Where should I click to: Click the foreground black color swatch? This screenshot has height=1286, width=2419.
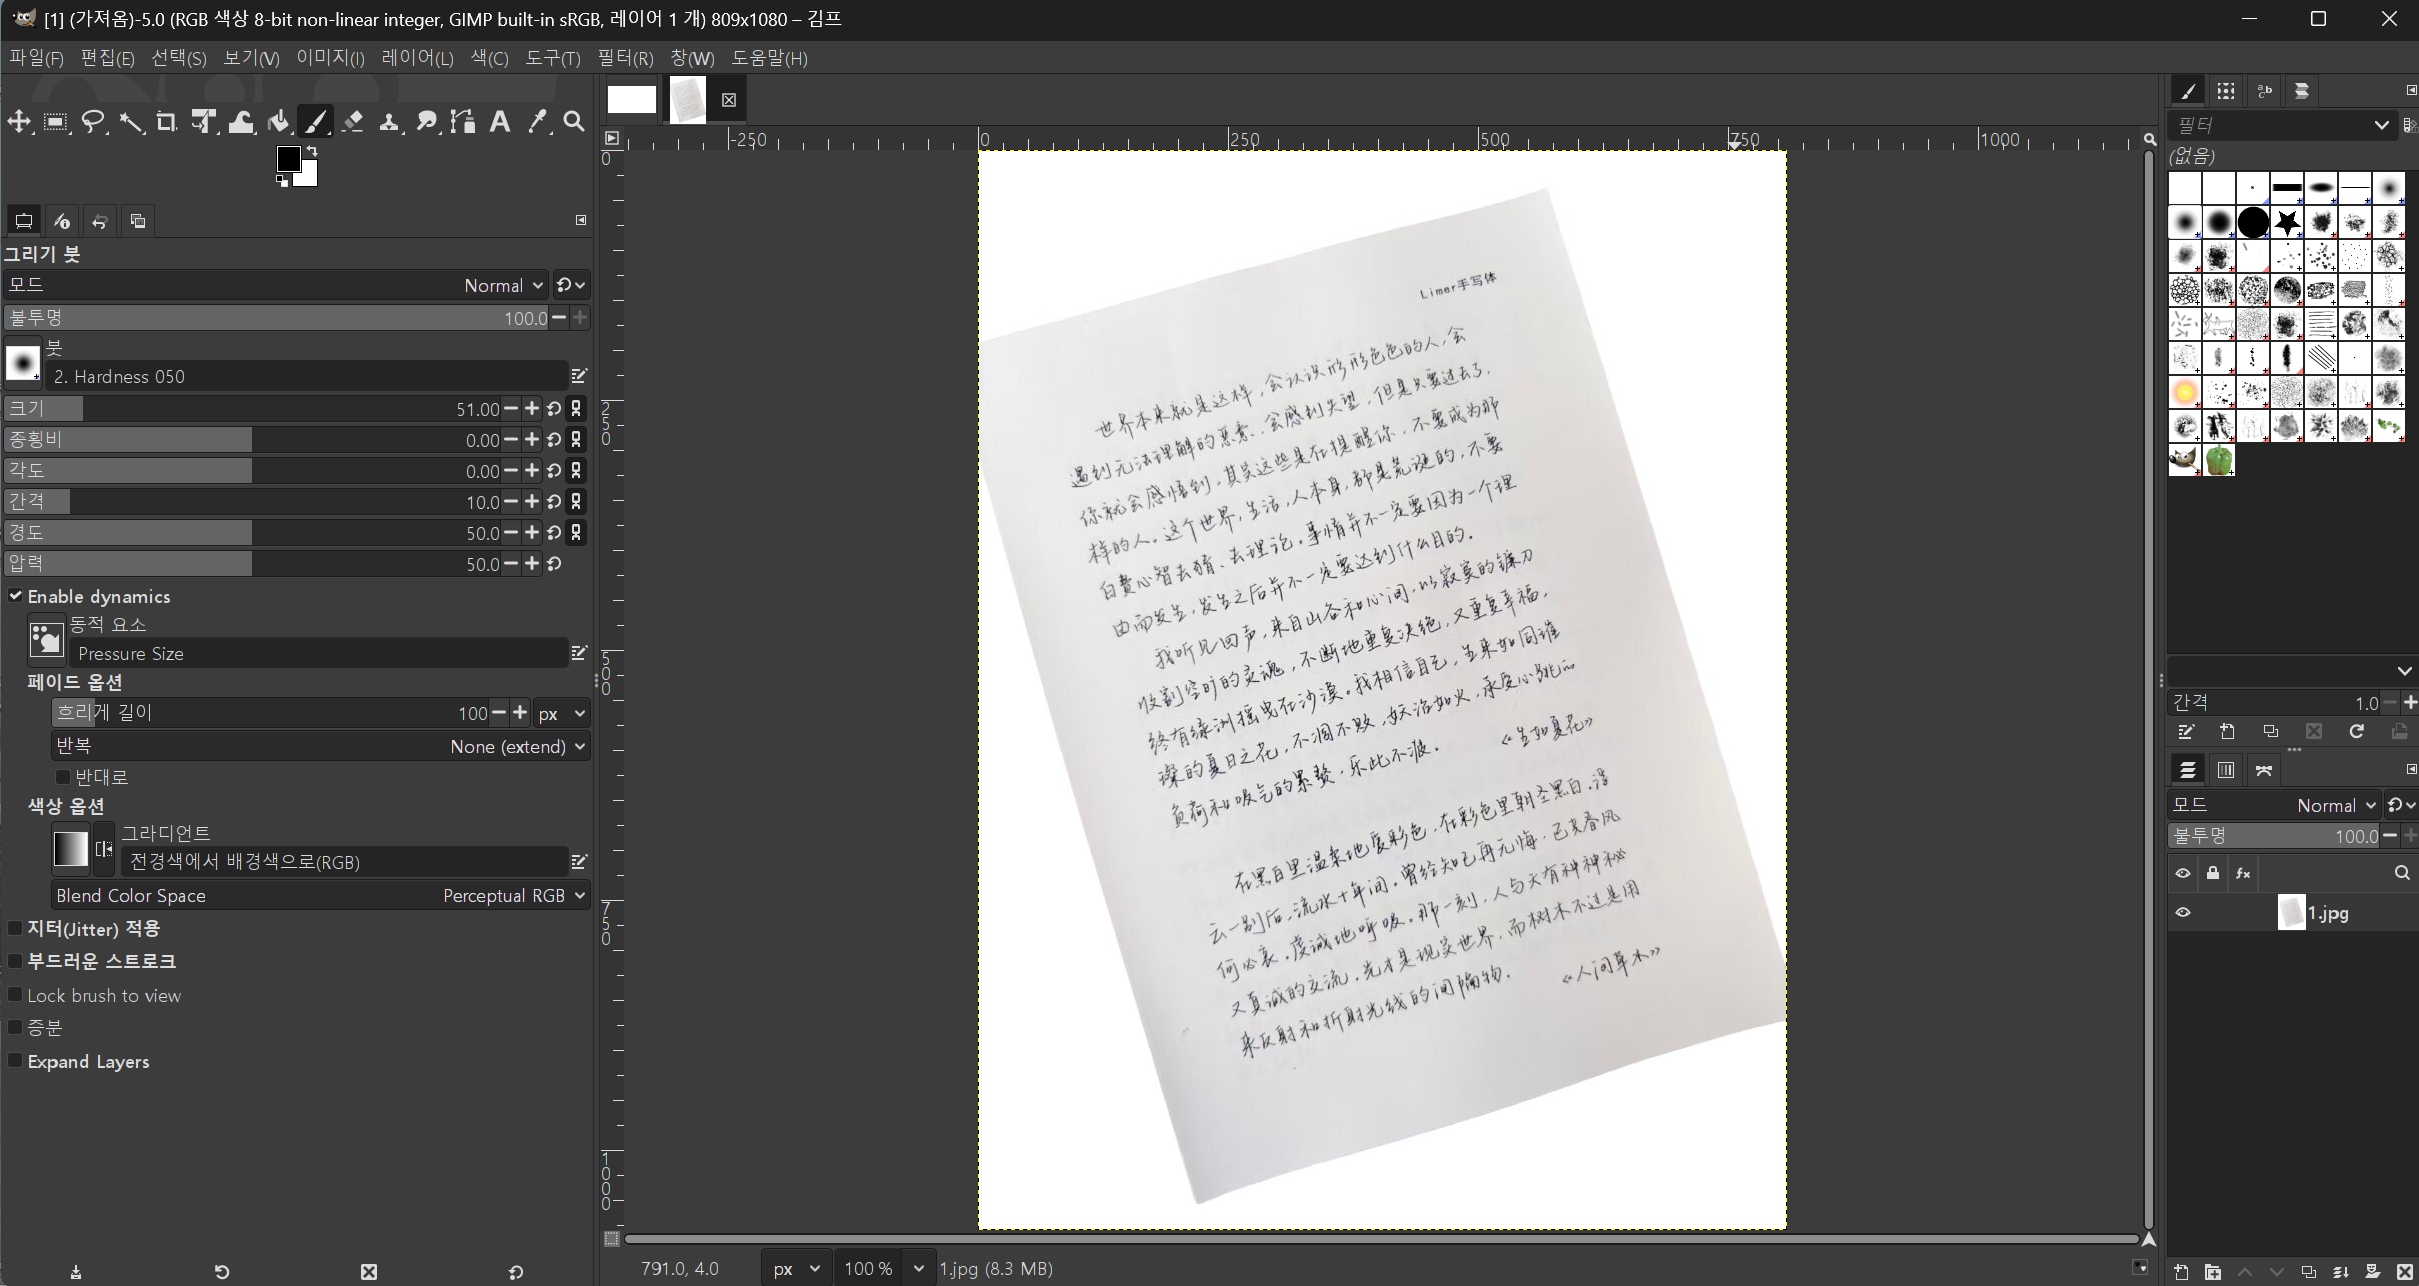click(x=288, y=159)
